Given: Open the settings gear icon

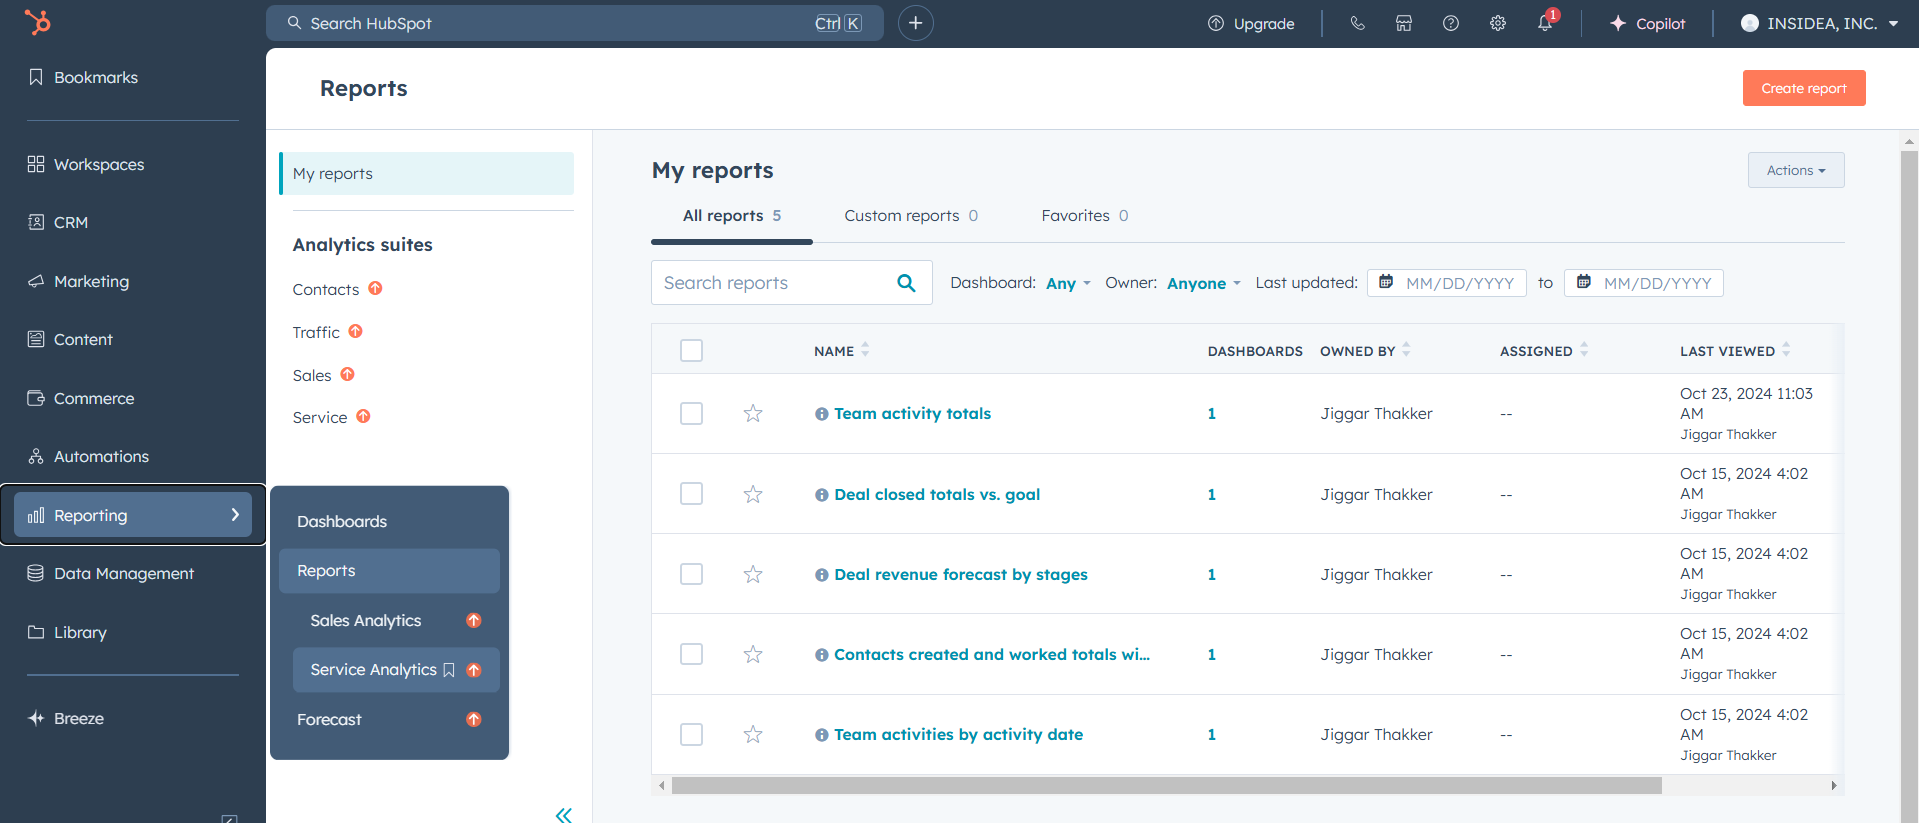Looking at the screenshot, I should click(x=1498, y=23).
